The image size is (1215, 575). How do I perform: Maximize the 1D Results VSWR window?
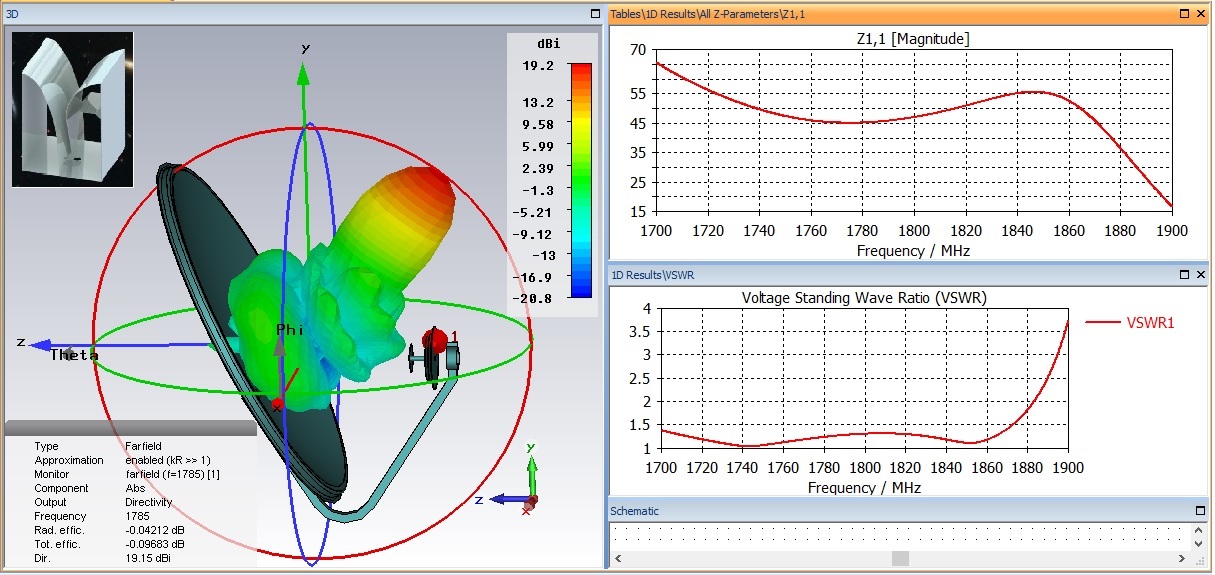tap(1183, 274)
